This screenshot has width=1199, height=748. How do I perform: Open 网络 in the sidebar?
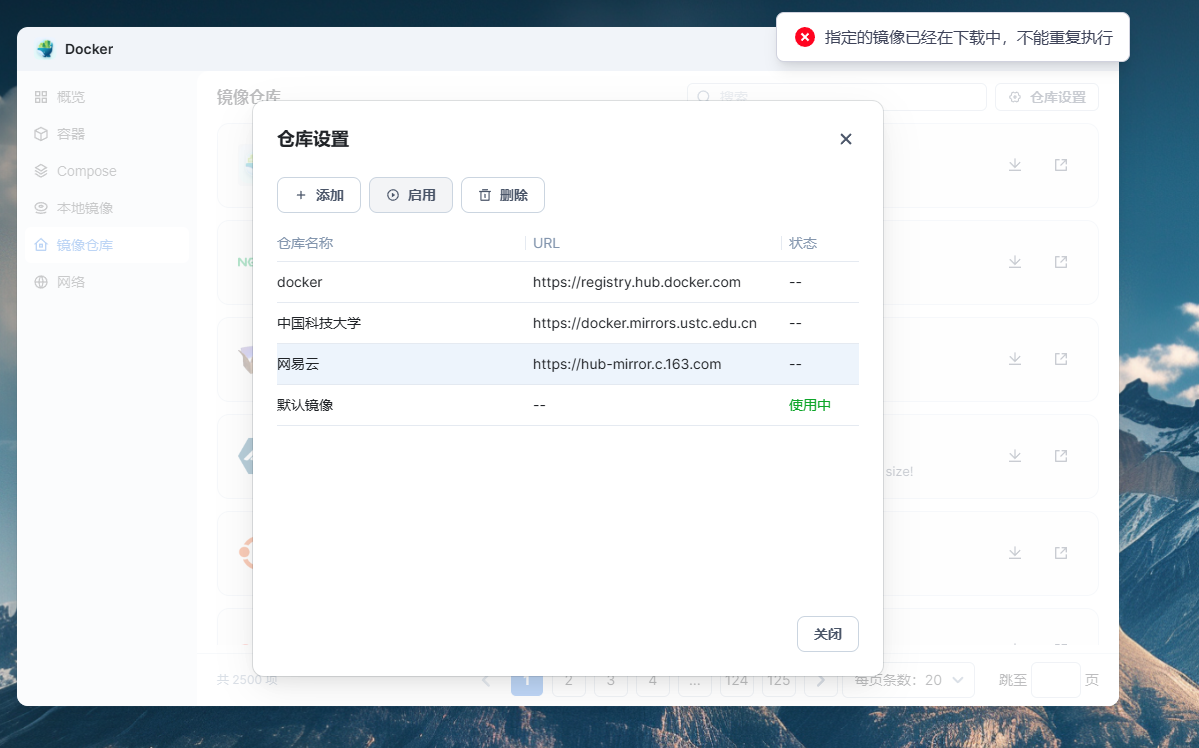[x=107, y=282]
